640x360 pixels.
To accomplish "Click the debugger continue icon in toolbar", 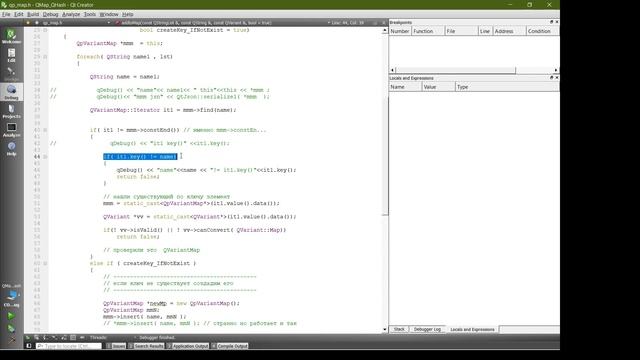I will click(27, 338).
